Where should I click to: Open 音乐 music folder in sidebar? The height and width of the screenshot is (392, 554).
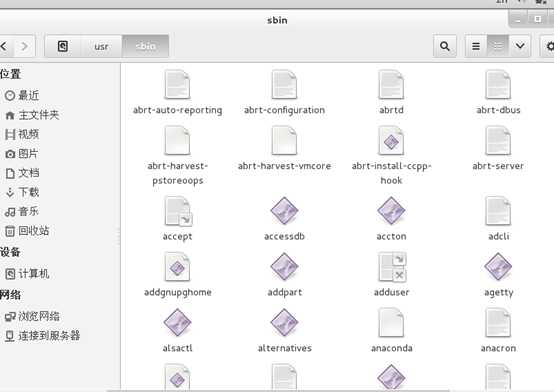[x=22, y=211]
